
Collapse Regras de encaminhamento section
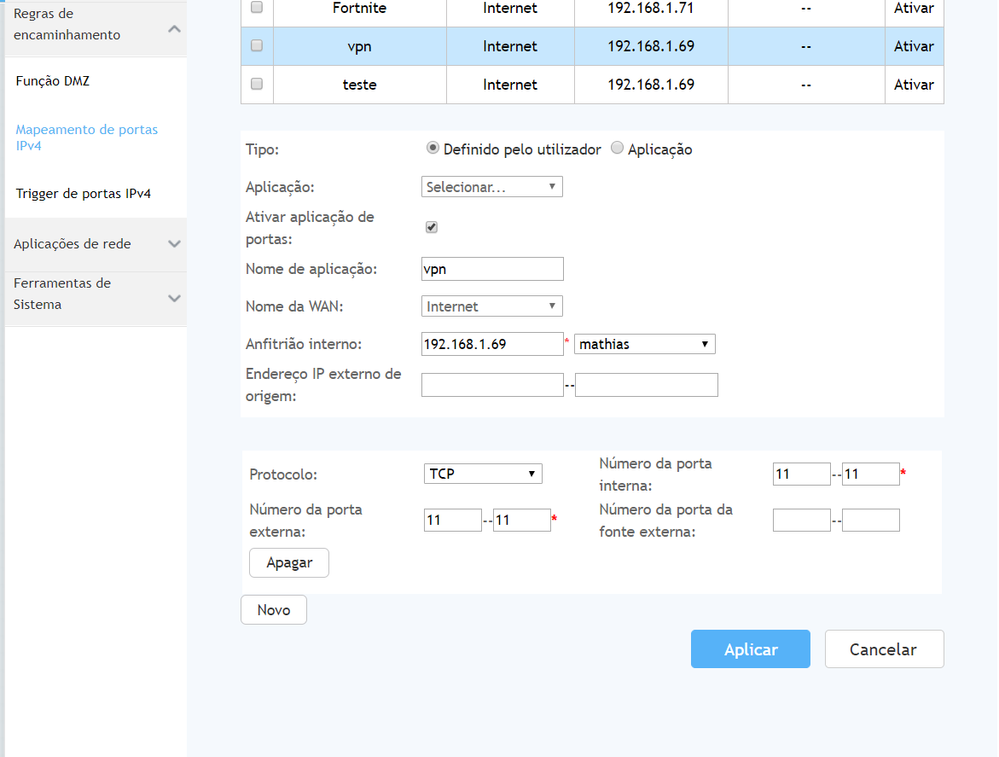pos(174,29)
